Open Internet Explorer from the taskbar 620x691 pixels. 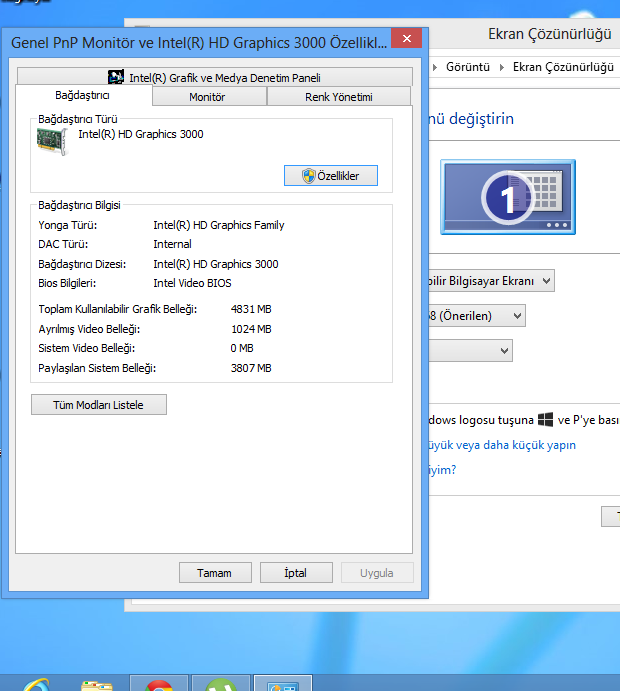pos(37,683)
